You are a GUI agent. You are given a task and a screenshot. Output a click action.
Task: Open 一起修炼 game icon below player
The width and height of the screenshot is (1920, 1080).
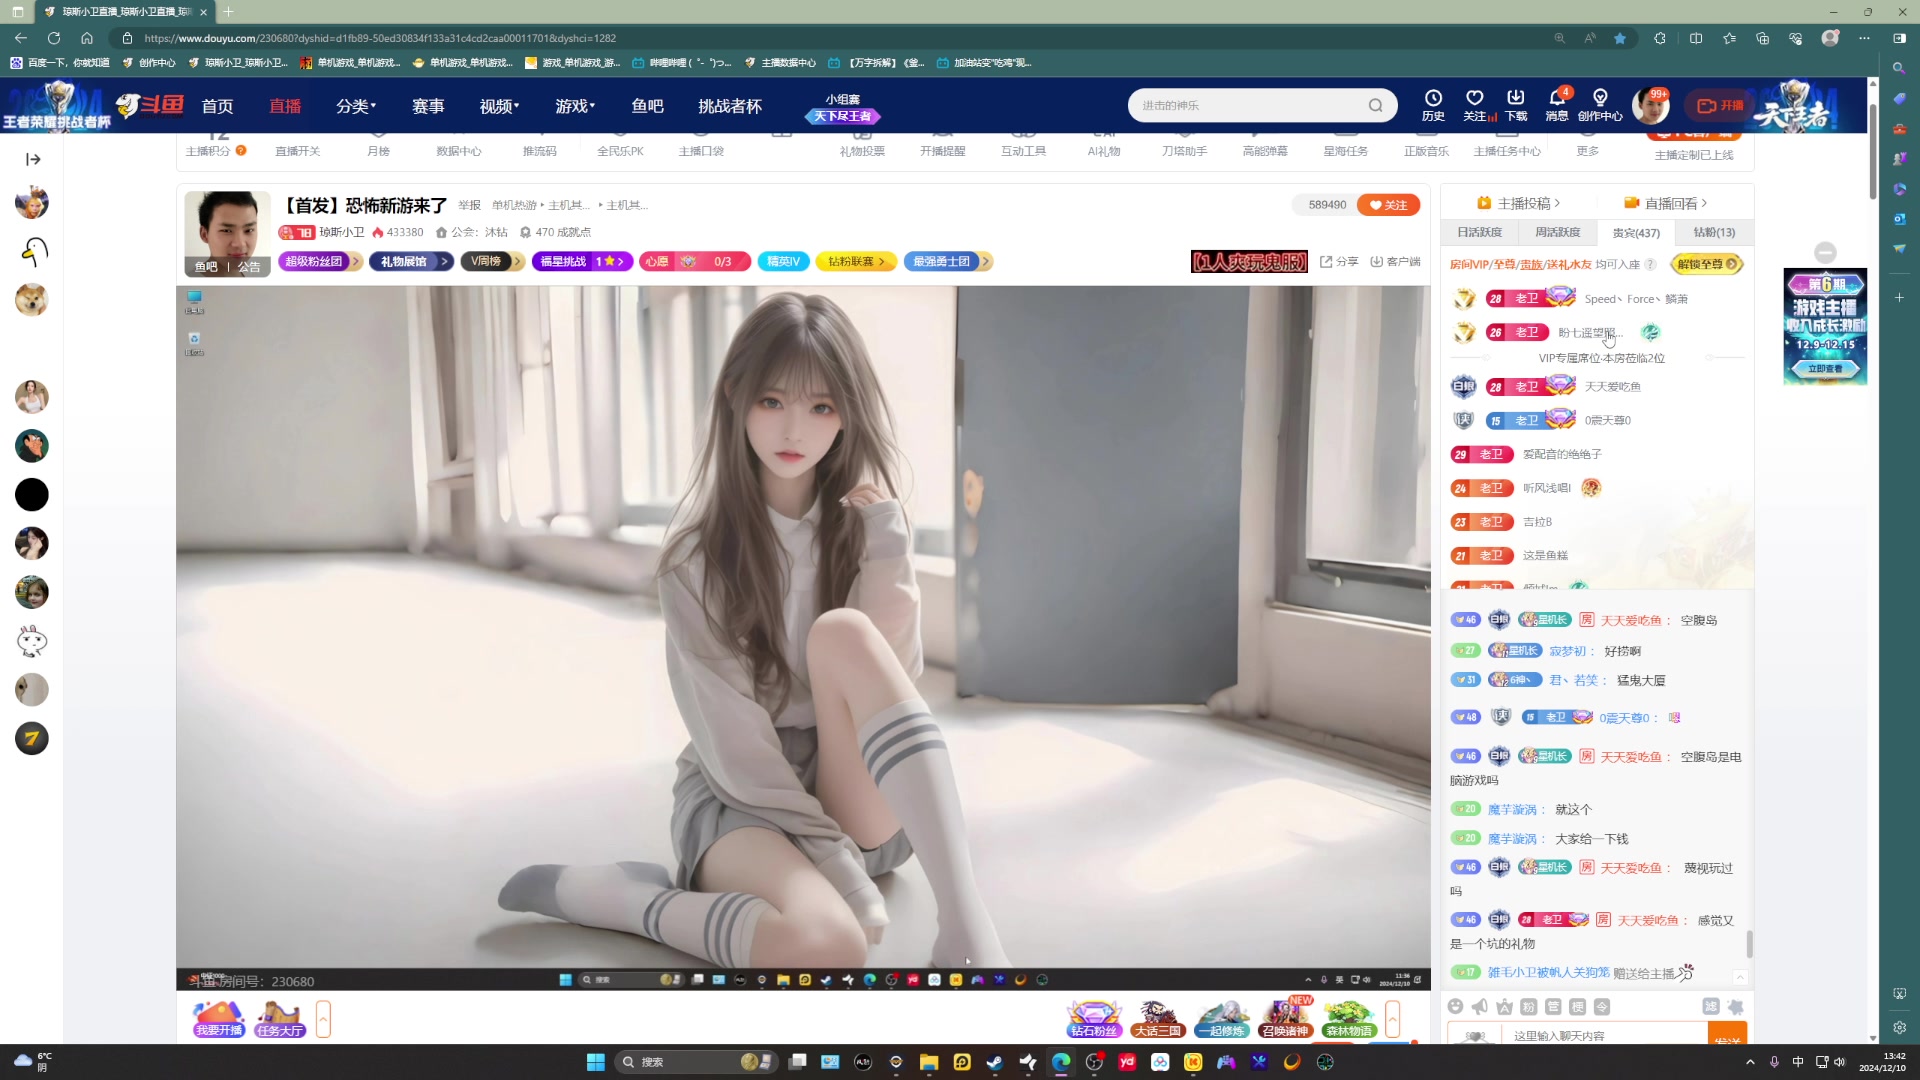tap(1222, 1018)
